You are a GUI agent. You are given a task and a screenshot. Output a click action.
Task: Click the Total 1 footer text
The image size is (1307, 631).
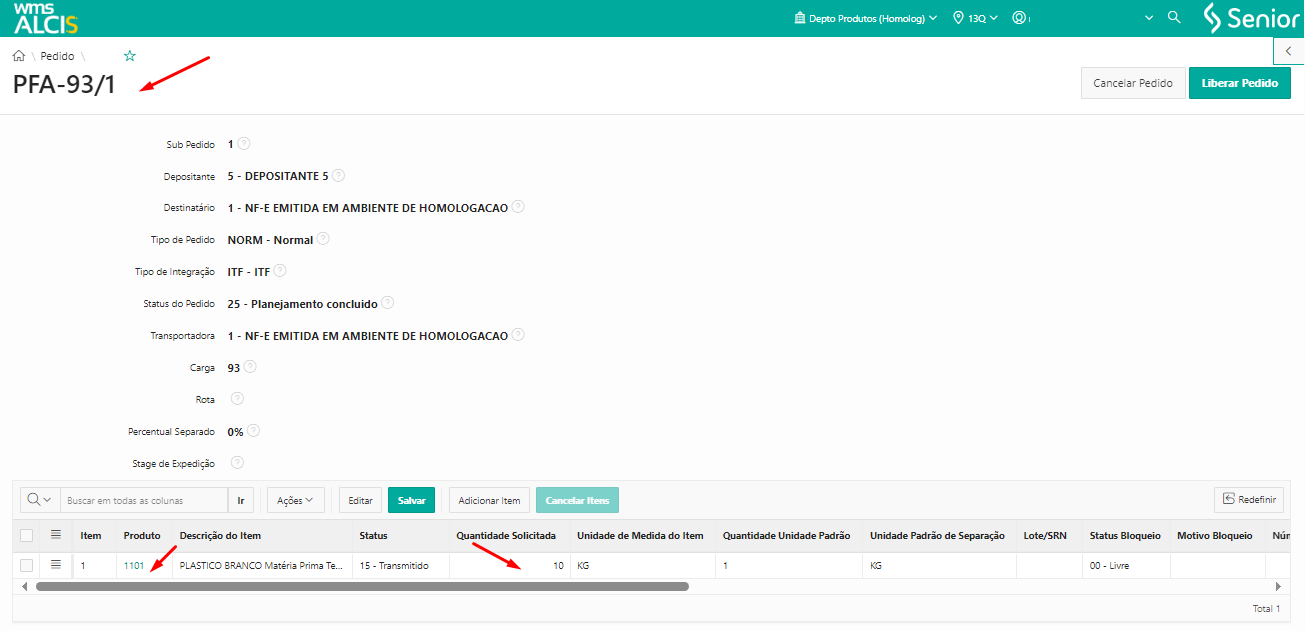point(1266,608)
